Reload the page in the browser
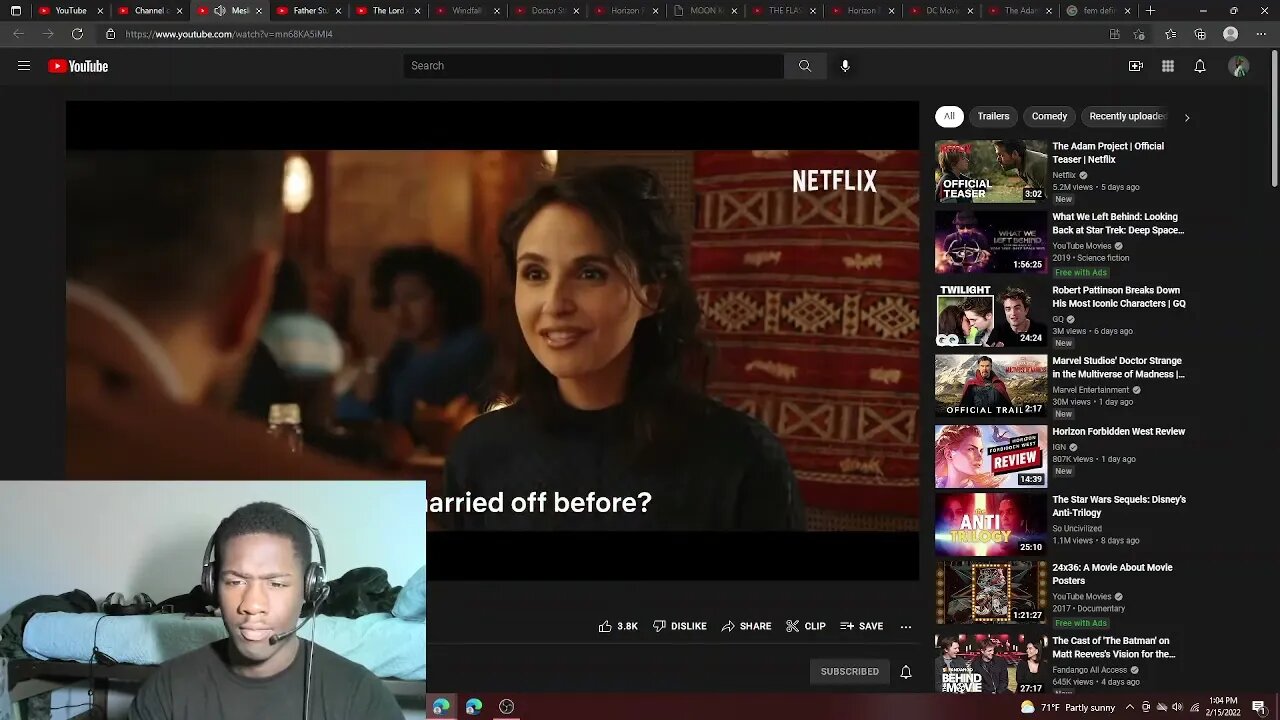Screen dimensions: 1280x720 pos(77,34)
